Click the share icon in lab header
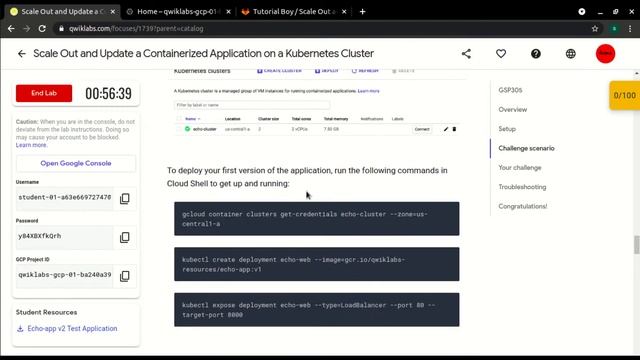 tap(466, 53)
